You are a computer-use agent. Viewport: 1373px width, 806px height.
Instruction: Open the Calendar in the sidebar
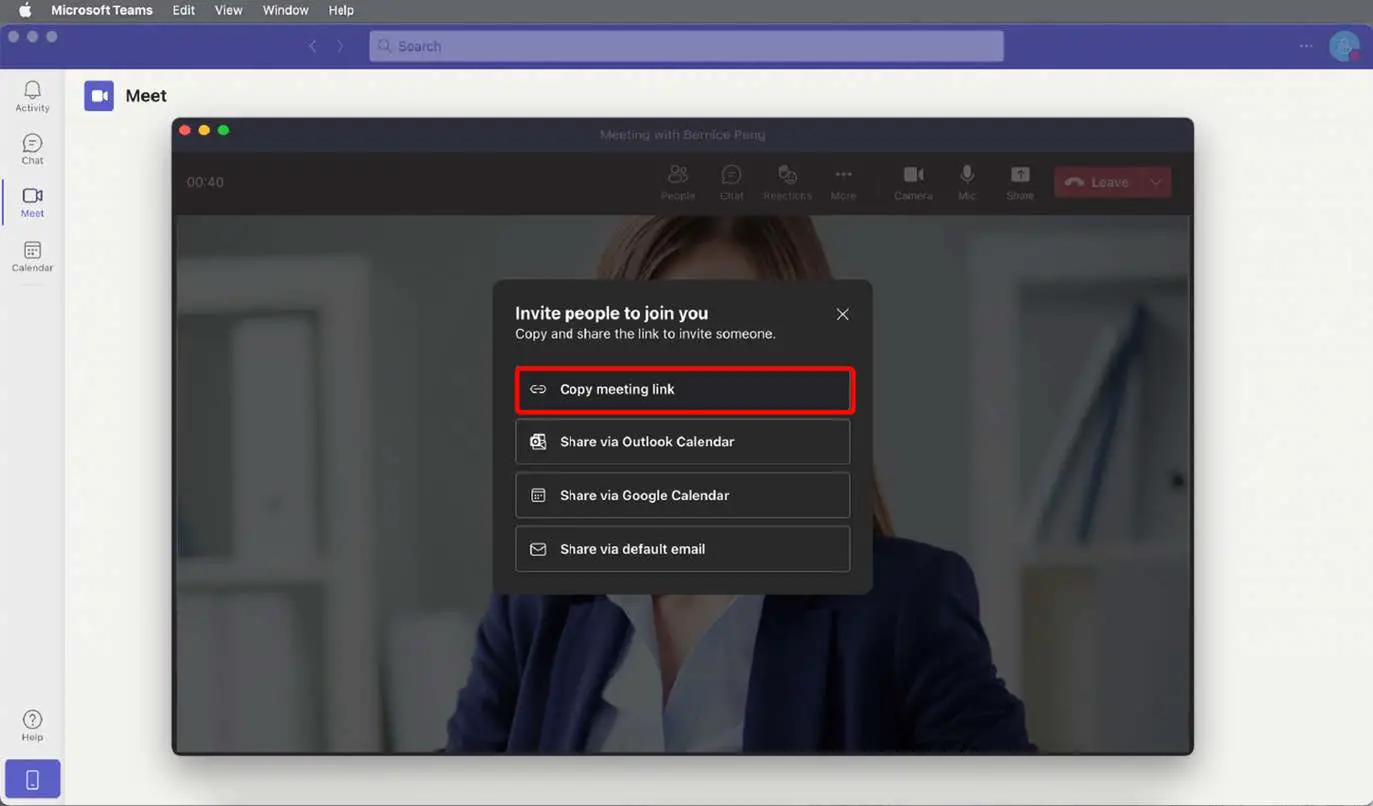(32, 256)
